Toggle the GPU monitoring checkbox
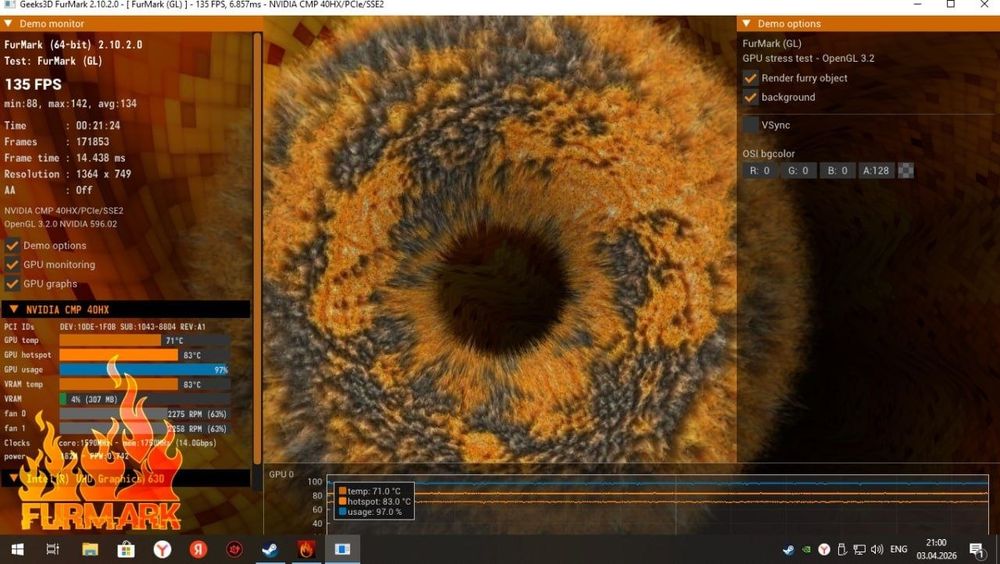The height and width of the screenshot is (564, 1000). click(x=11, y=264)
